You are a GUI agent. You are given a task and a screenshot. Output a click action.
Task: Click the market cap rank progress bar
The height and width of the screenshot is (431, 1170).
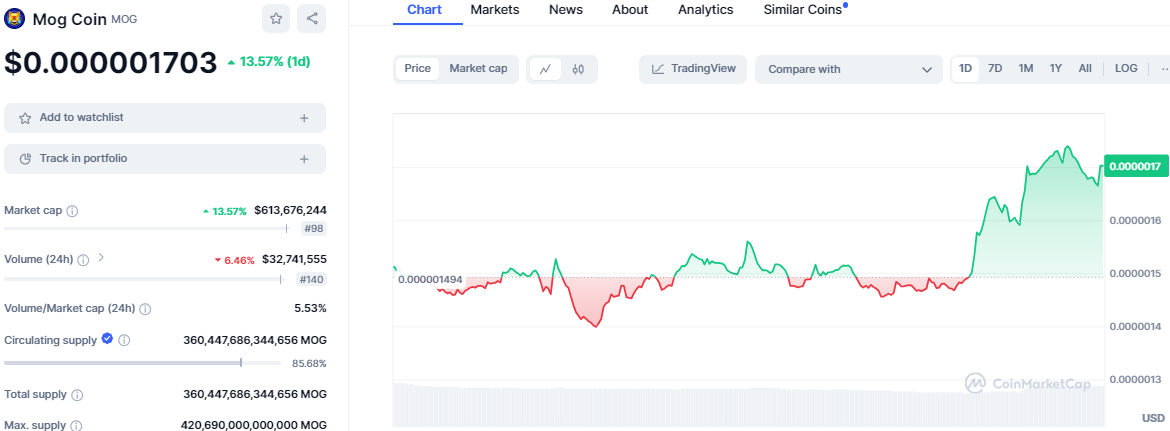(x=146, y=229)
